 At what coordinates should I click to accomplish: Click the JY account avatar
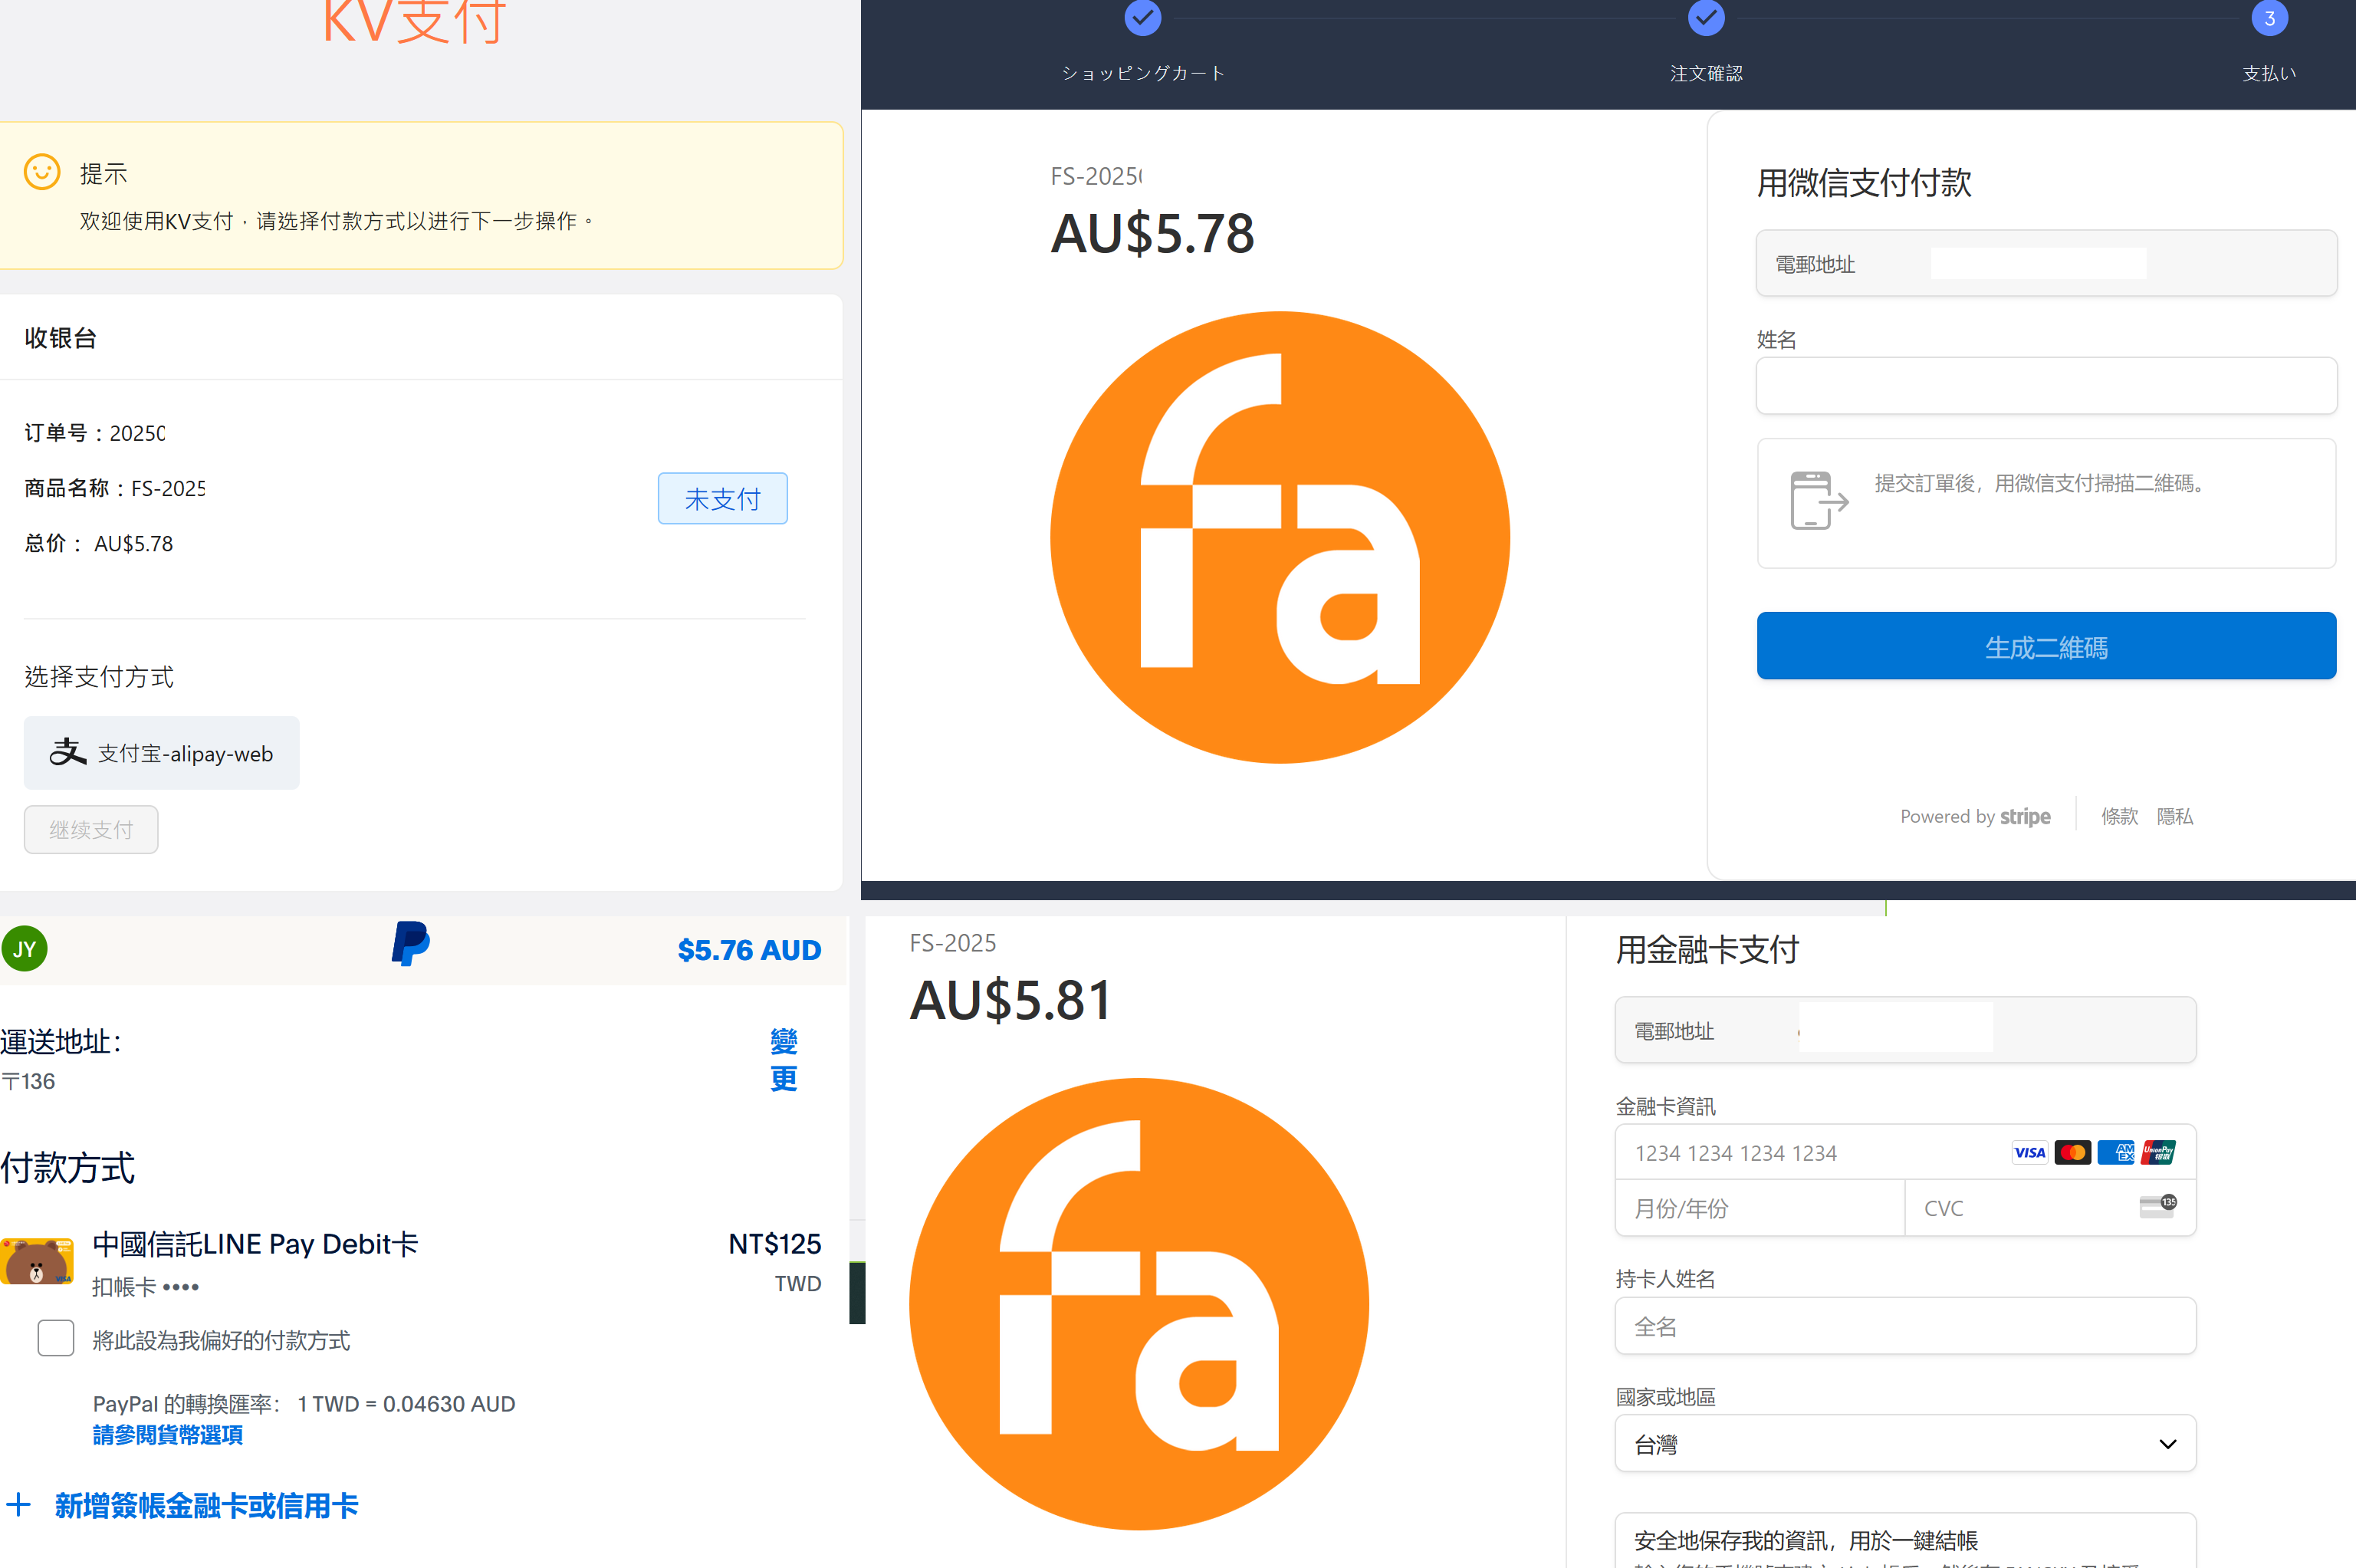(x=25, y=949)
